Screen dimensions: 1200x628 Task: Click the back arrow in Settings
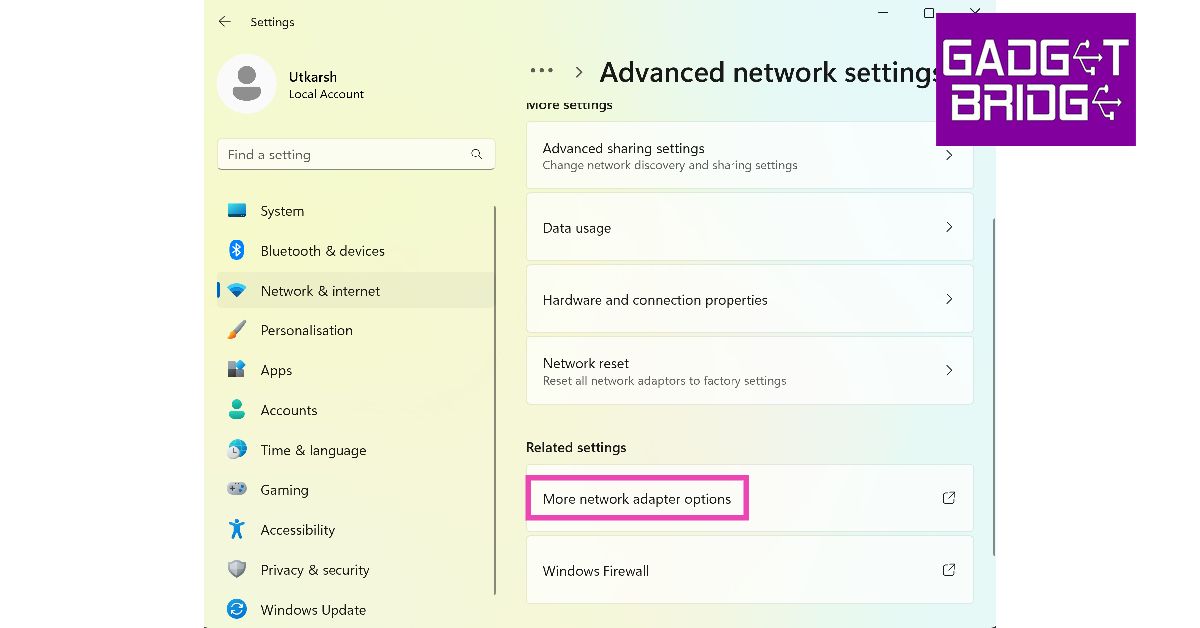tap(225, 21)
